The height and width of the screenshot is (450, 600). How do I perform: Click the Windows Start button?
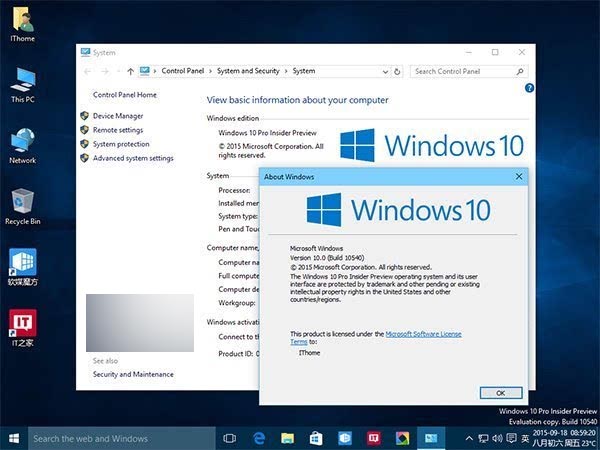click(14, 438)
